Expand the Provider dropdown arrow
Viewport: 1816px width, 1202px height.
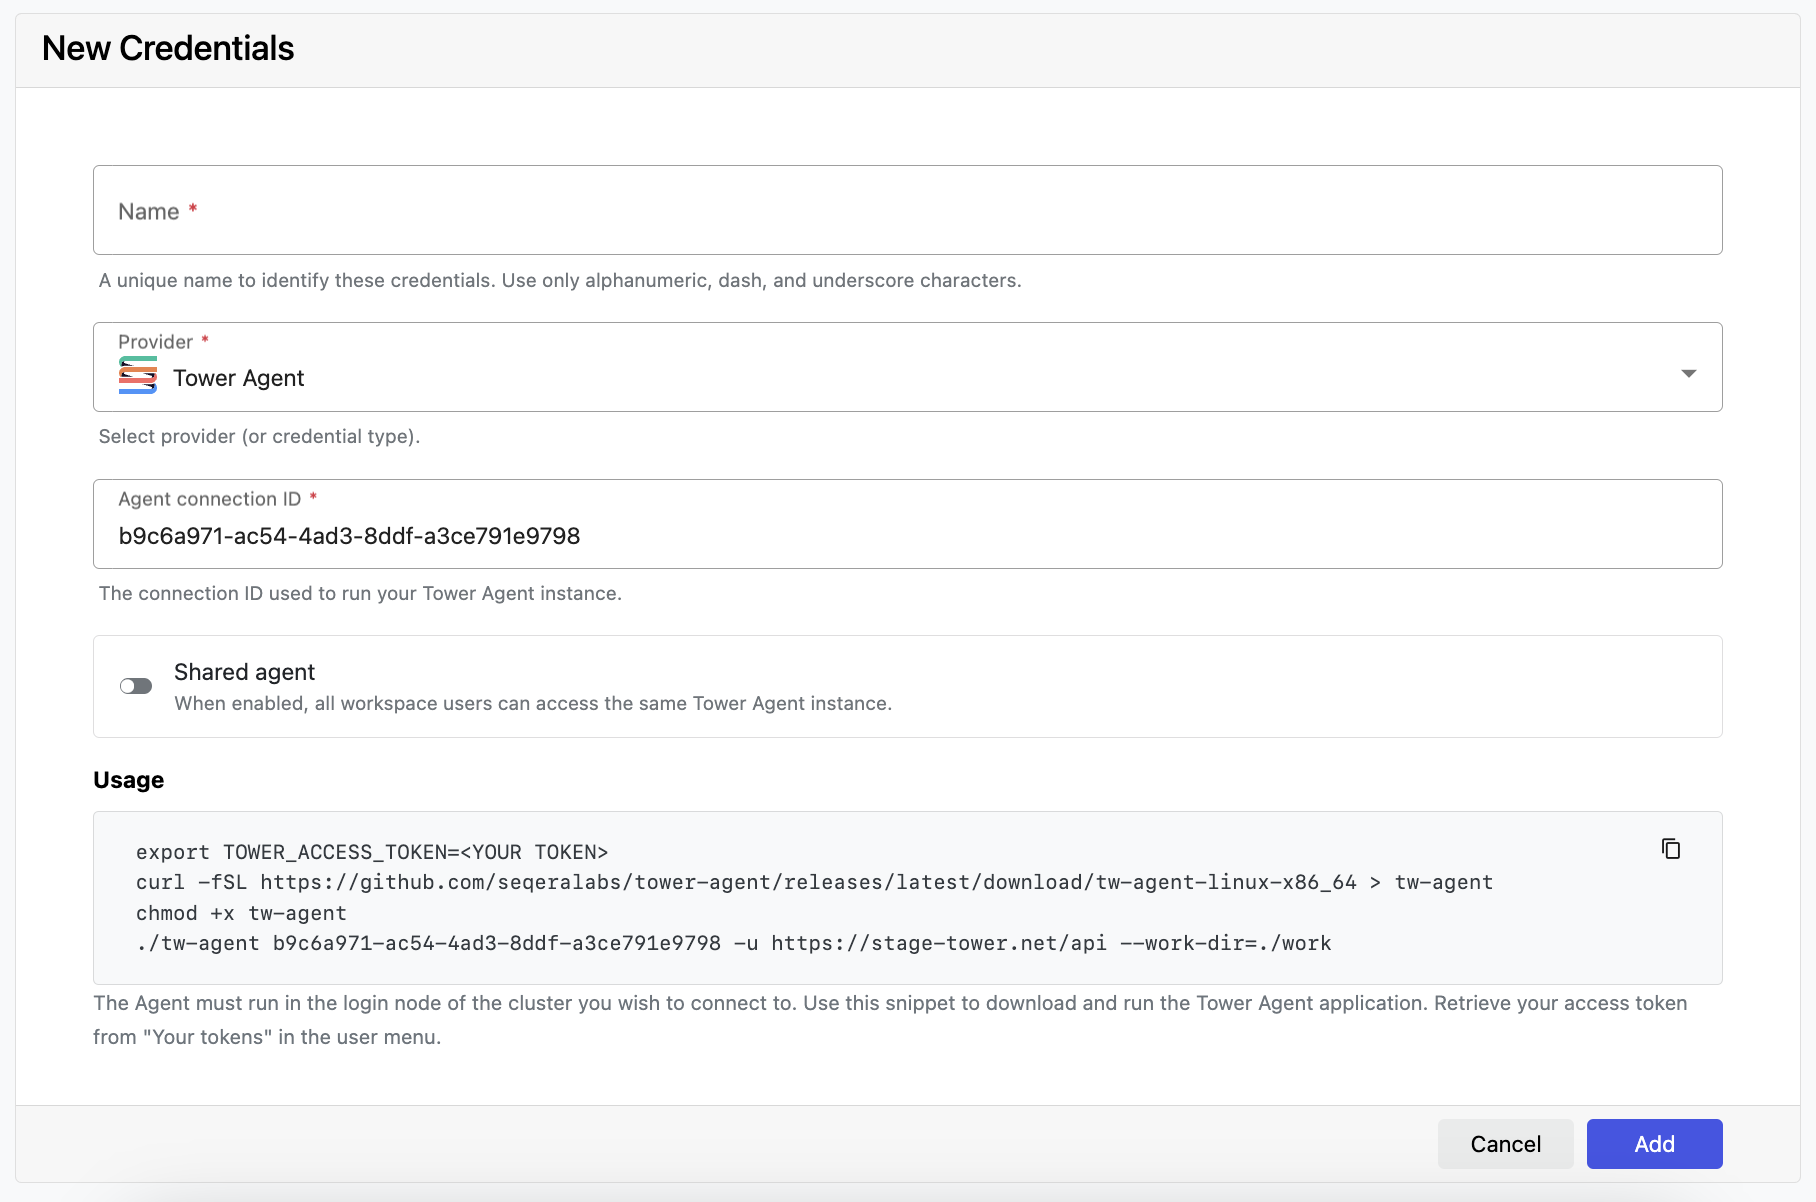tap(1688, 374)
